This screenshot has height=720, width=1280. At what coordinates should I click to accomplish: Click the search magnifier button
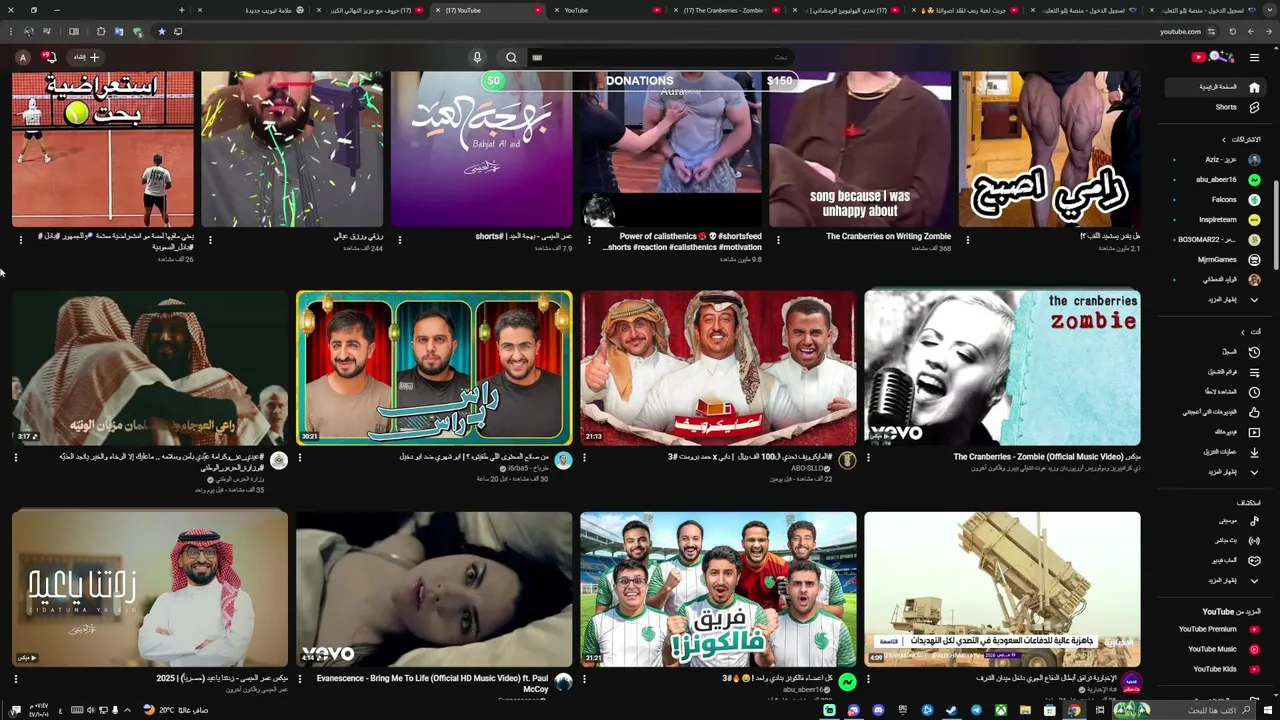[511, 57]
